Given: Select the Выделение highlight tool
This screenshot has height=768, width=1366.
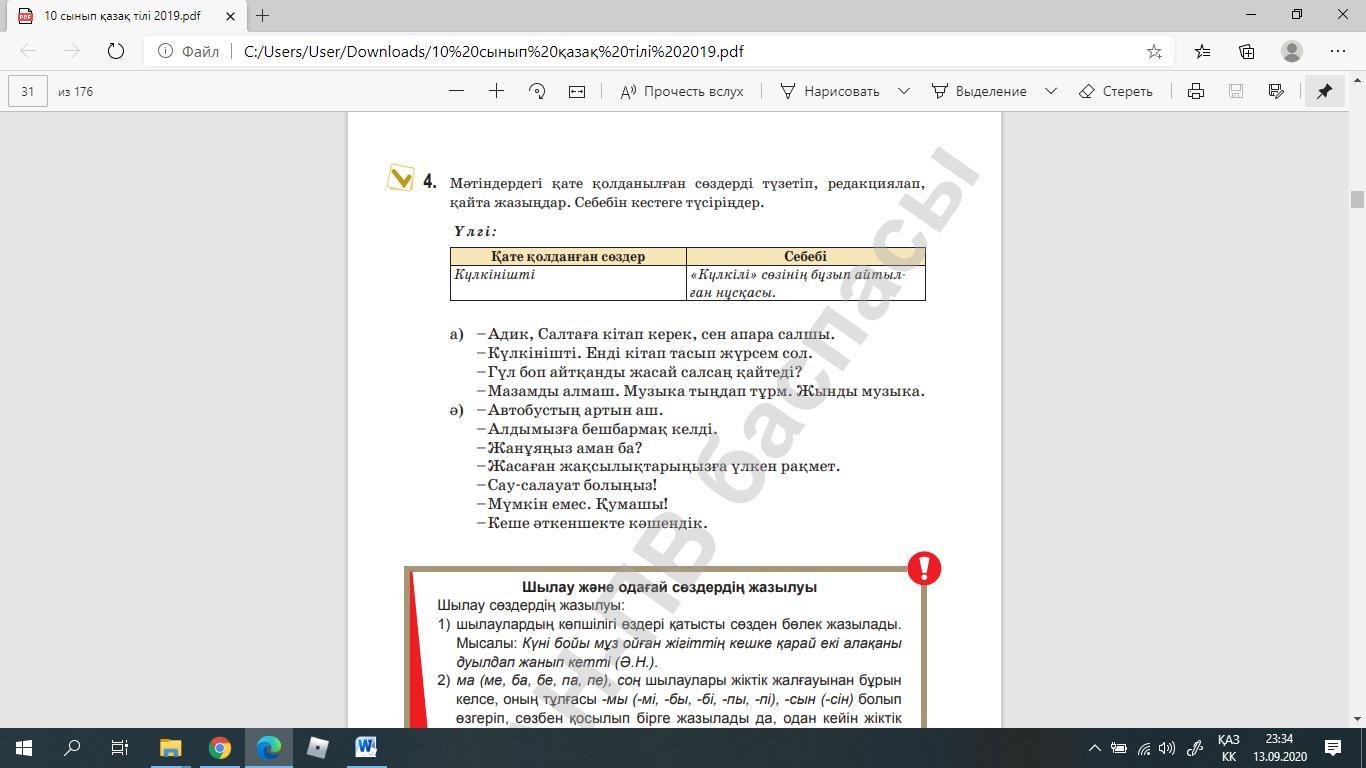Looking at the screenshot, I should pos(979,91).
